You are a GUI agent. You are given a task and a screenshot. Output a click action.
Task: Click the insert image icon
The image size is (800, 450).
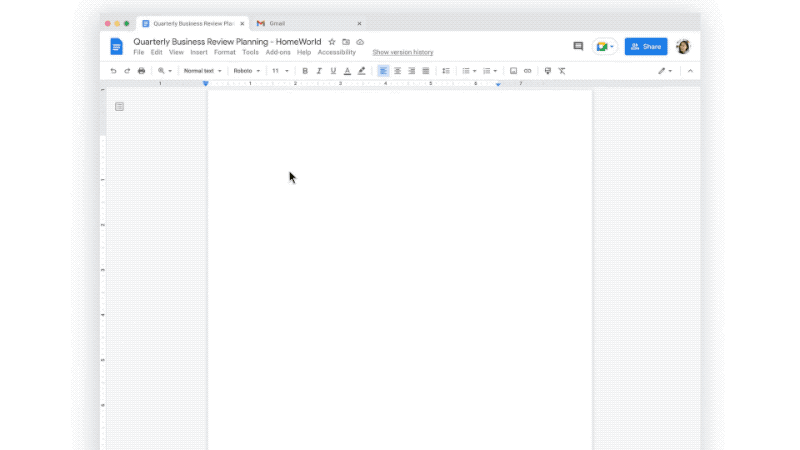(x=513, y=71)
